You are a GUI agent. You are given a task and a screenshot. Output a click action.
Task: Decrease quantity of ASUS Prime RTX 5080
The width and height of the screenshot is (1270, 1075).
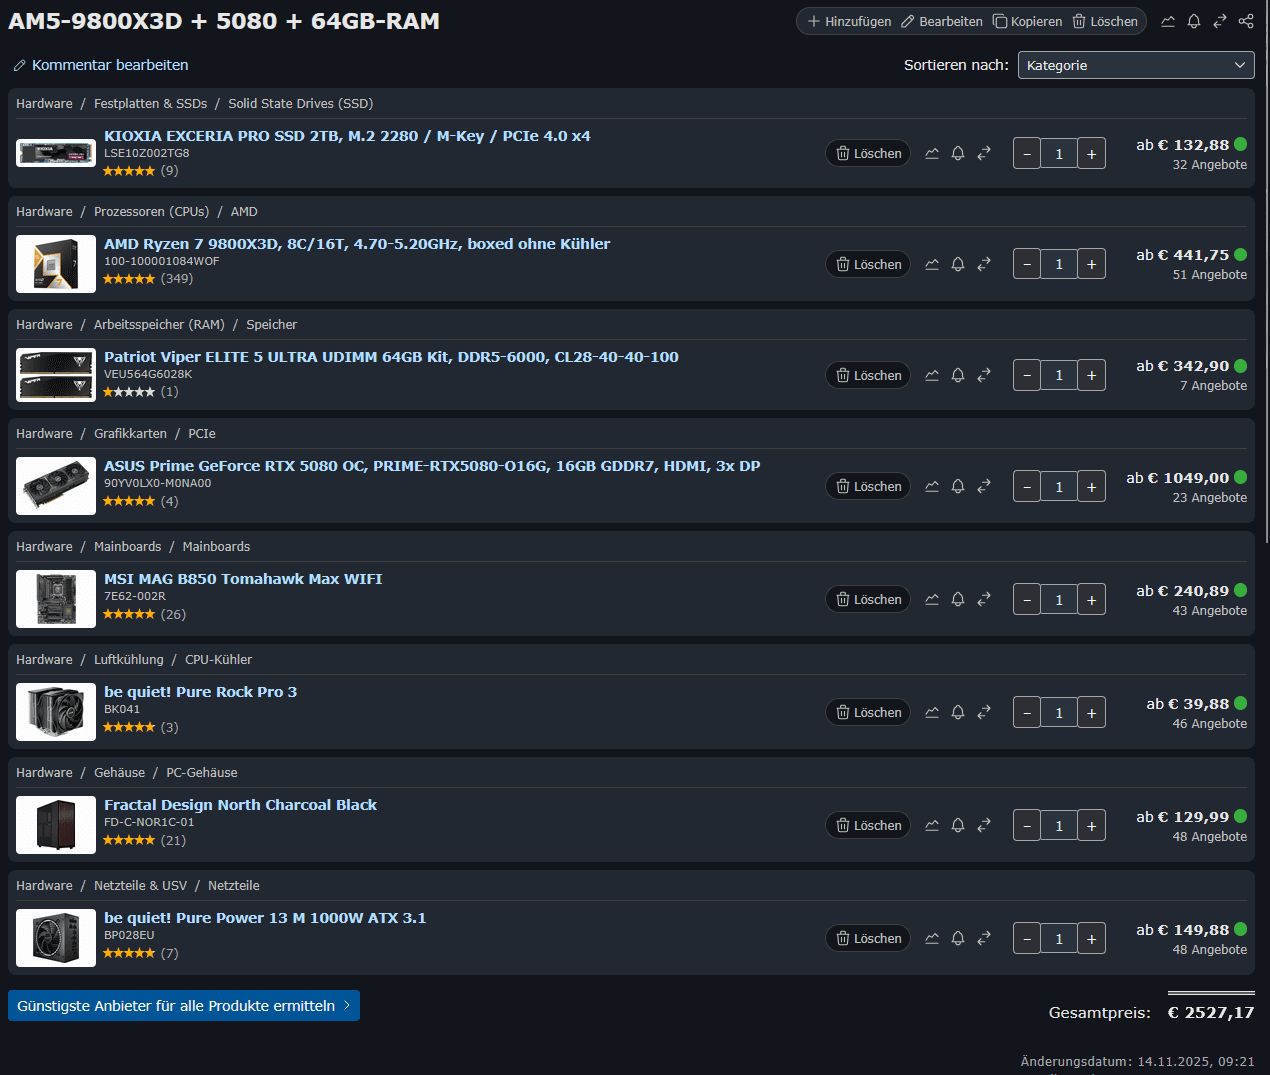click(1027, 486)
